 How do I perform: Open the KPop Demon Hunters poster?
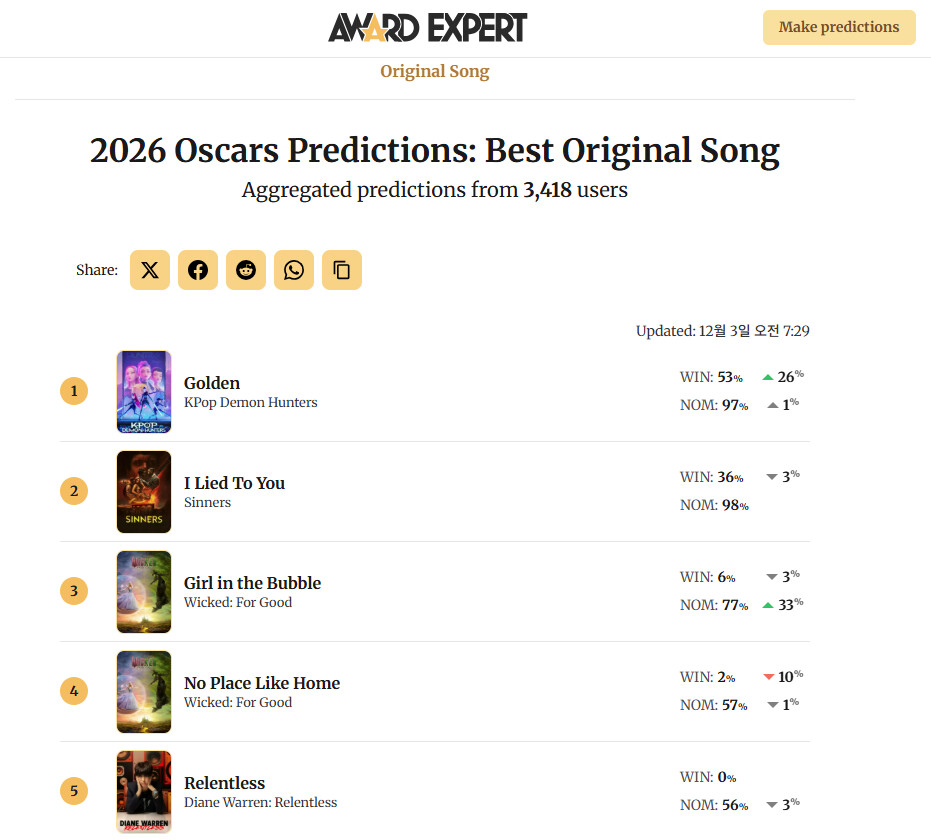click(144, 391)
